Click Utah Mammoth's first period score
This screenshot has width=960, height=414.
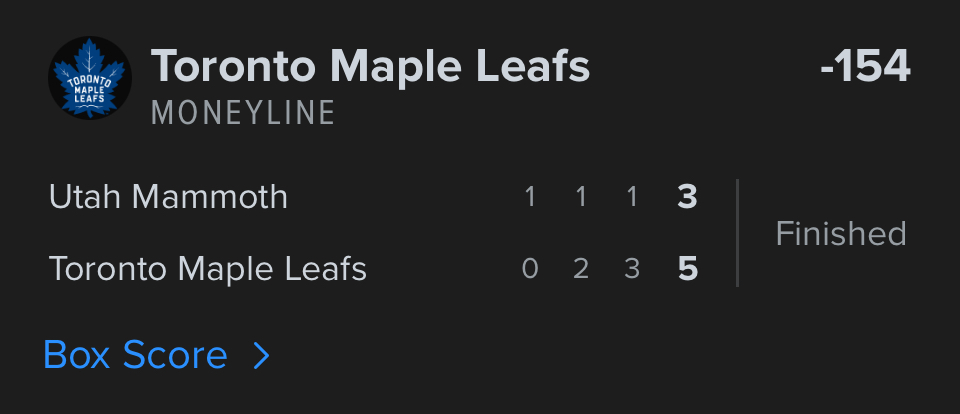pyautogui.click(x=530, y=197)
